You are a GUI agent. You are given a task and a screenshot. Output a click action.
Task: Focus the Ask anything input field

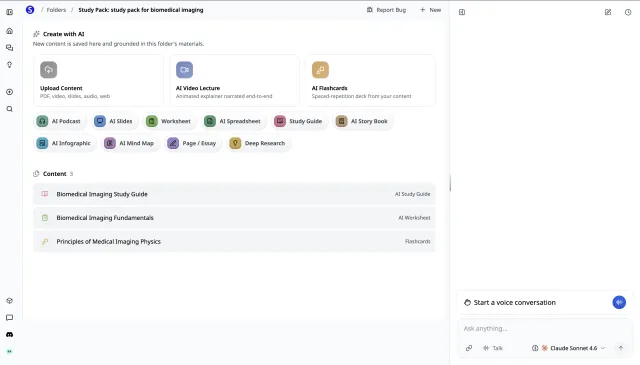coord(545,329)
